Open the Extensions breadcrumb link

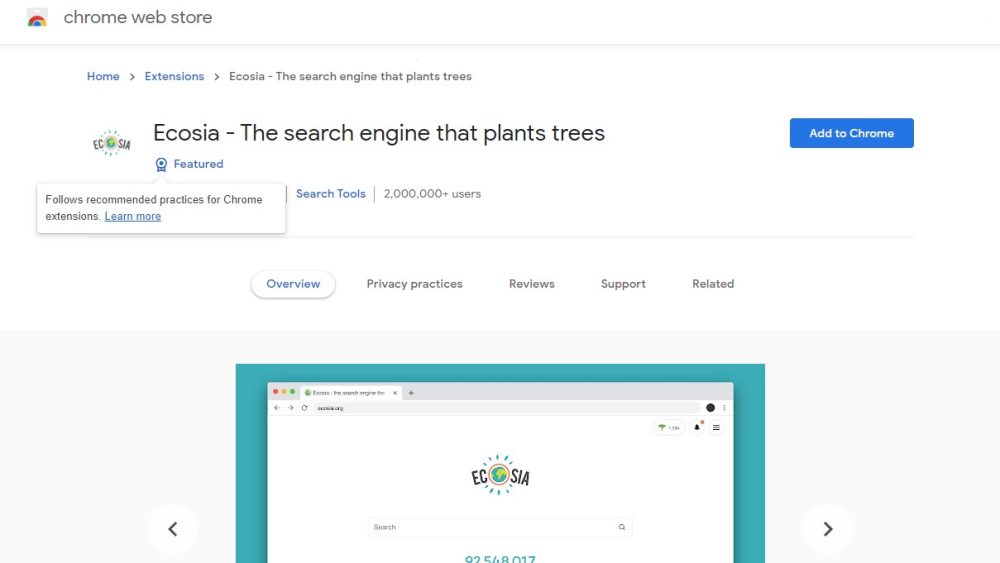(x=174, y=77)
